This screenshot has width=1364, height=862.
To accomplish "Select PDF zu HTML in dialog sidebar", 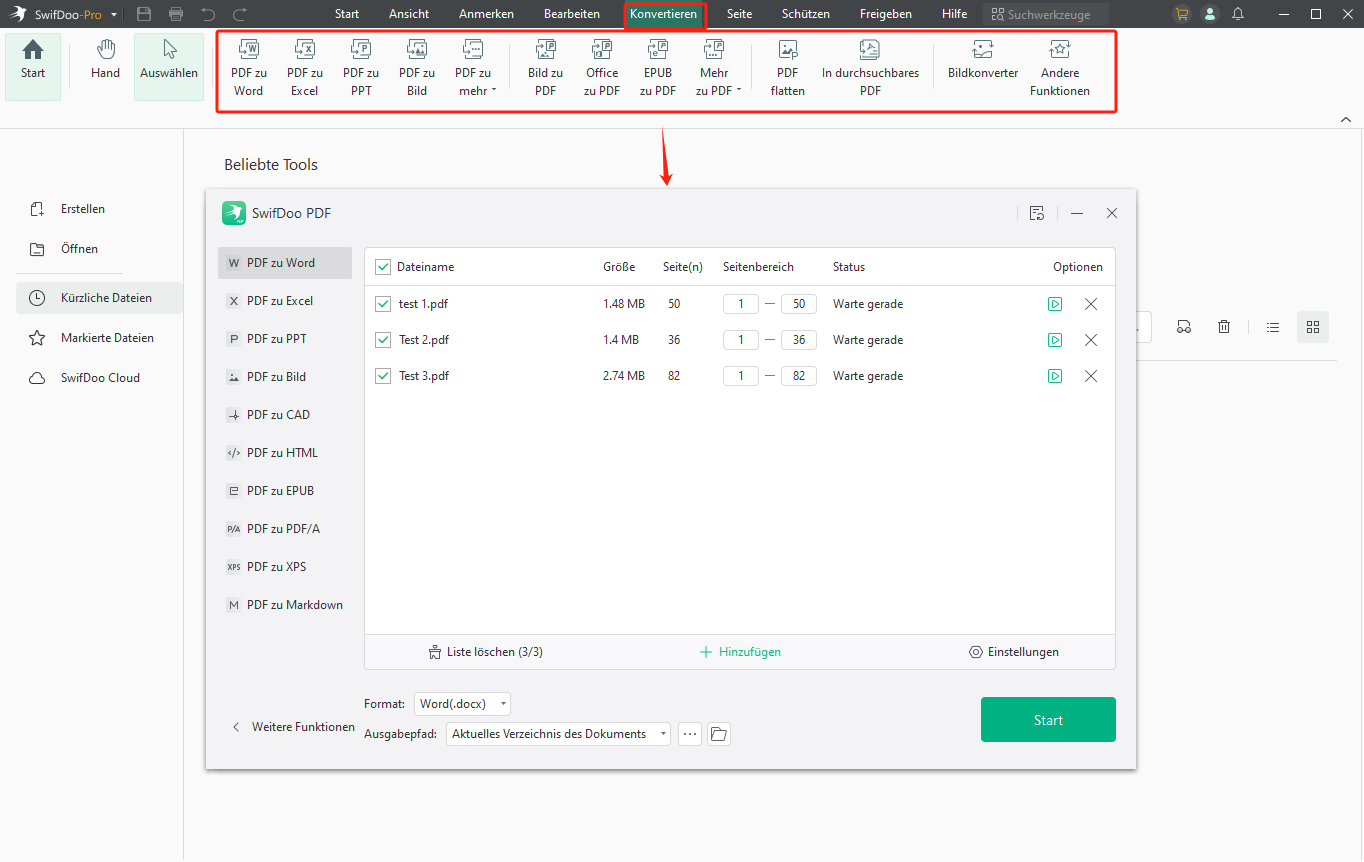I will (x=285, y=453).
